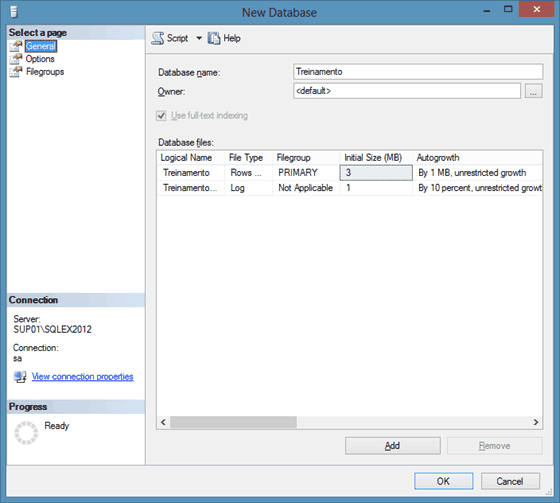This screenshot has width=560, height=503.
Task: Select the Initial Size cell showing 3
Action: 376,173
